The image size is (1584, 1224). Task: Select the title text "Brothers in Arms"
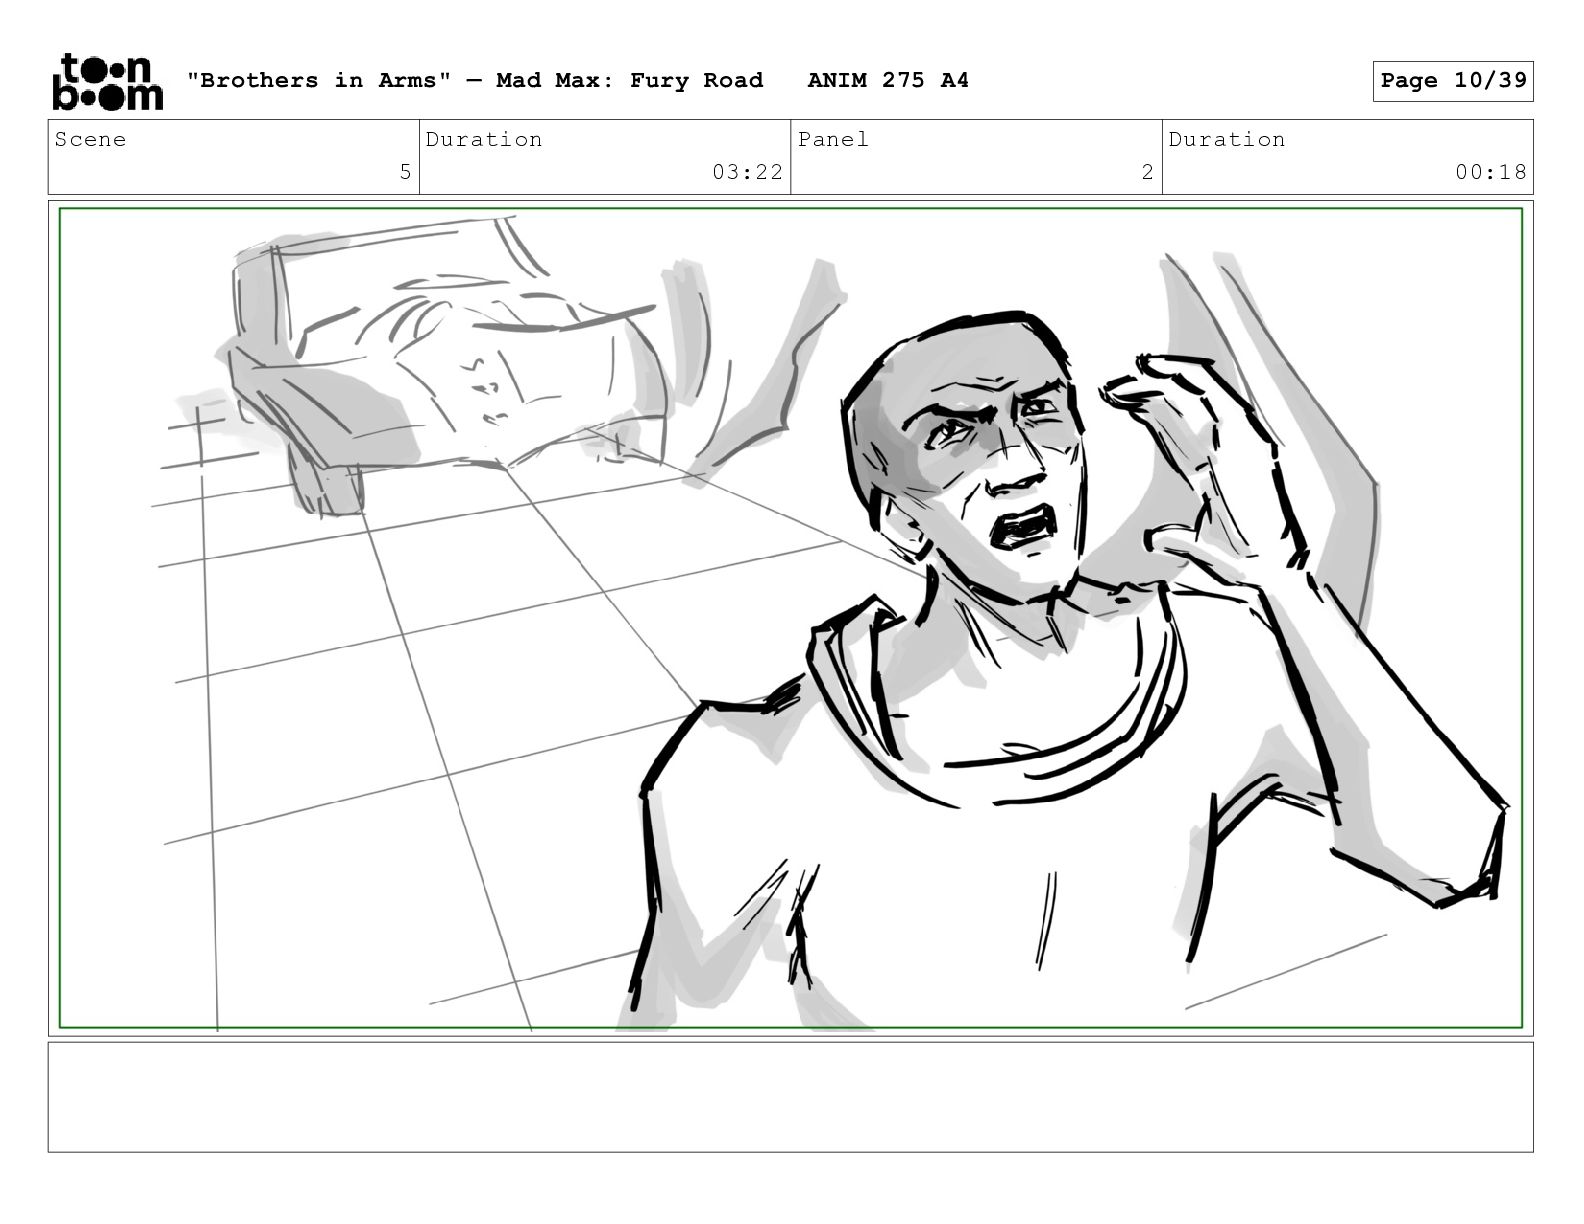[319, 80]
